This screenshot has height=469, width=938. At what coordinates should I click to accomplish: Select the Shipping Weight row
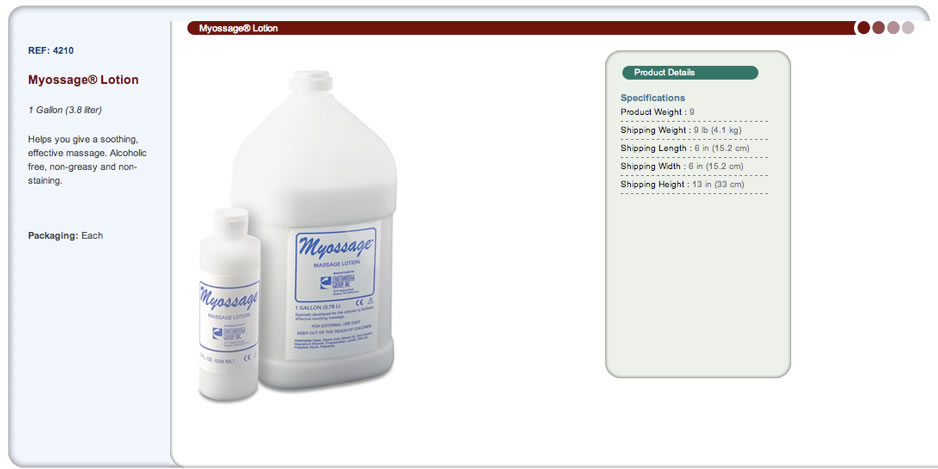coord(694,130)
